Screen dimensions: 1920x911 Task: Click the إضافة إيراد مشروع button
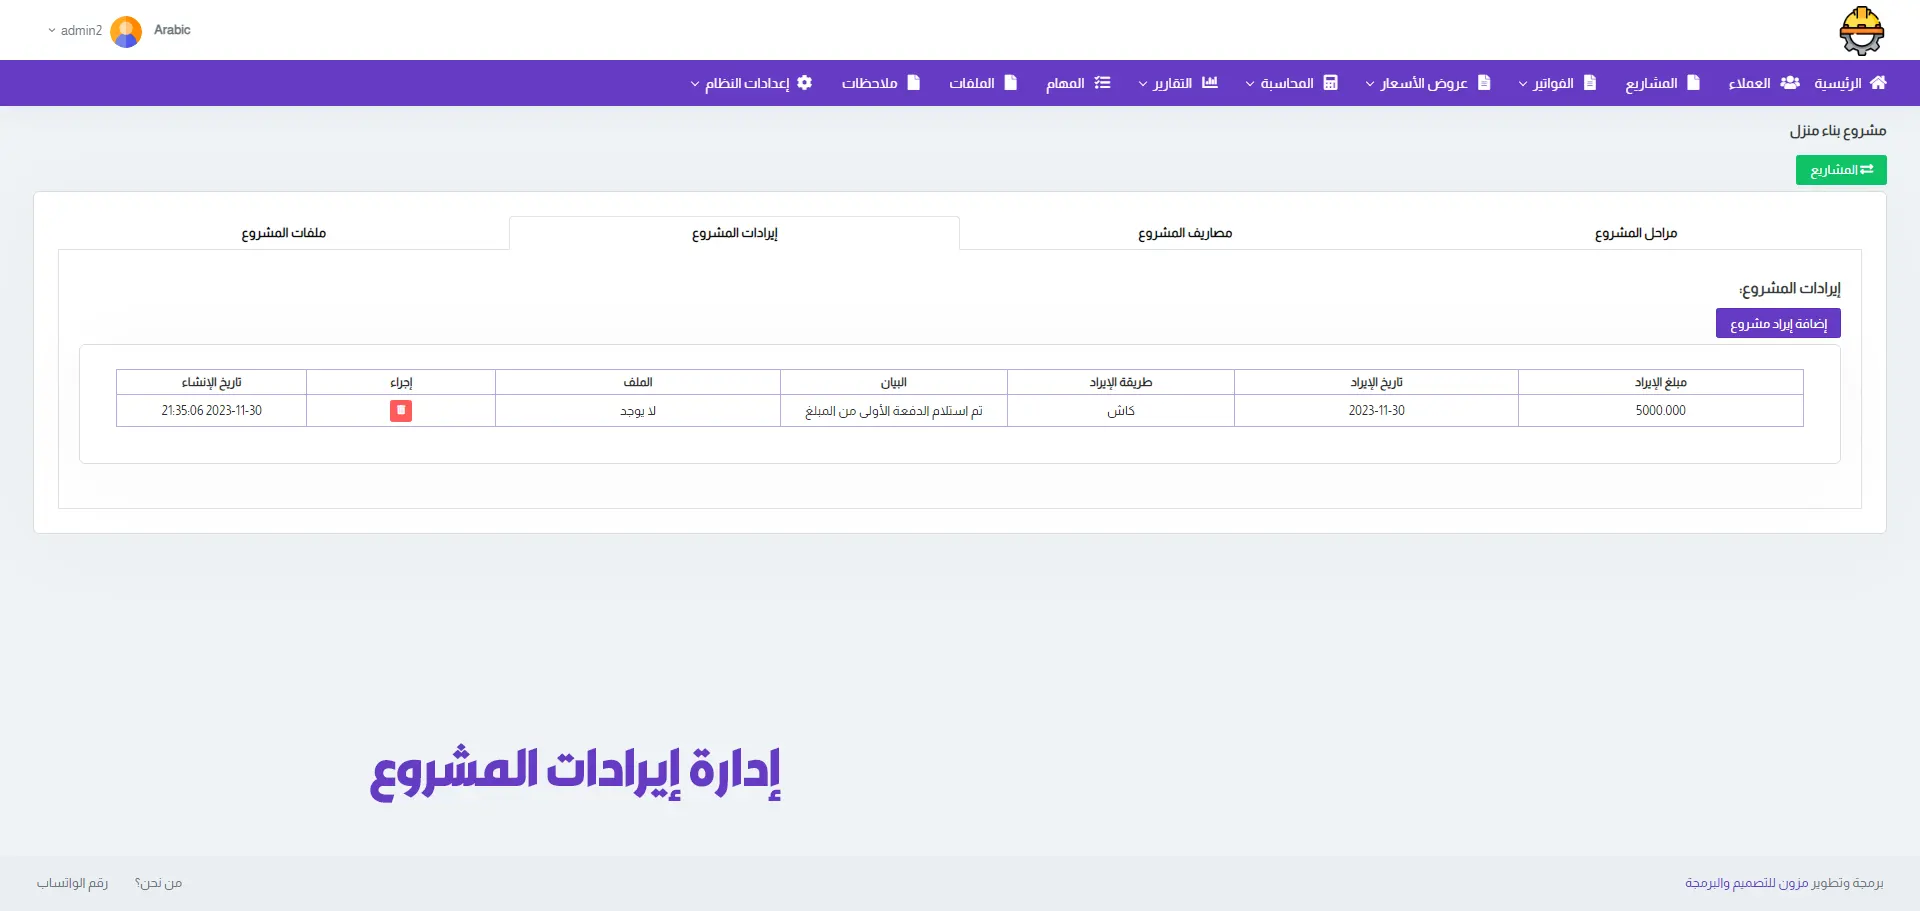(x=1777, y=324)
